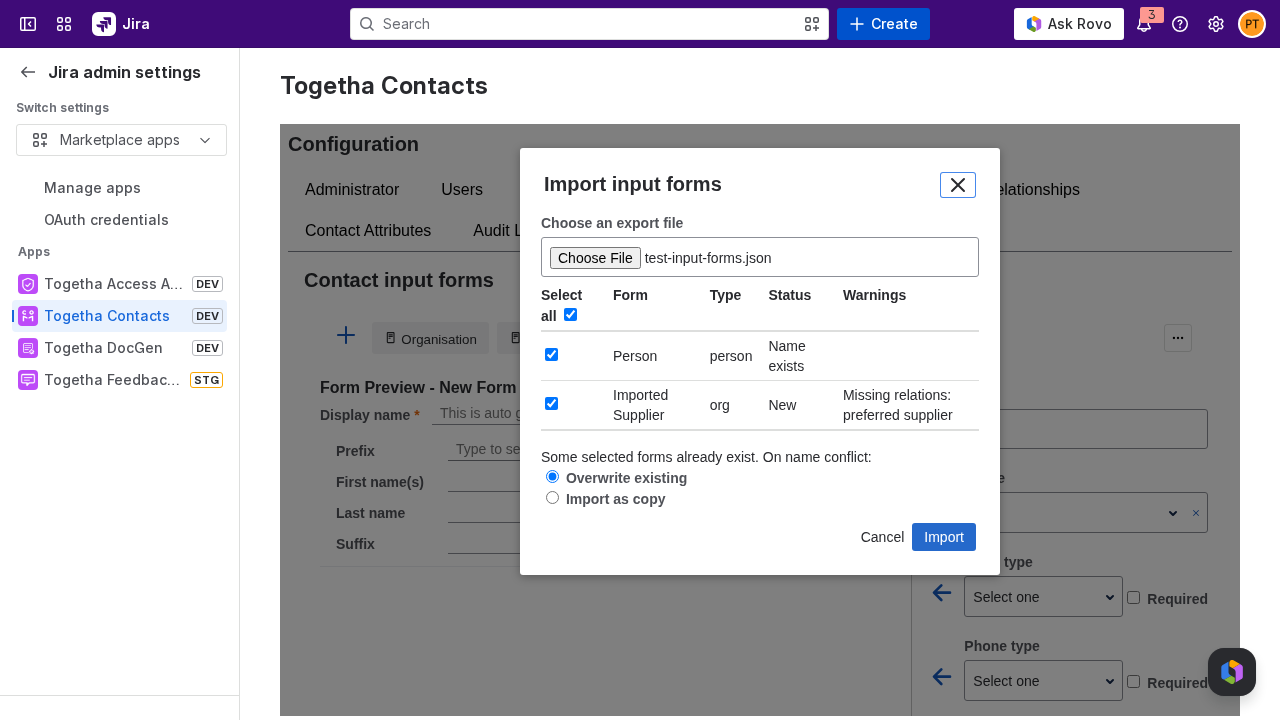
Task: Click Choose File to pick export file
Action: (595, 258)
